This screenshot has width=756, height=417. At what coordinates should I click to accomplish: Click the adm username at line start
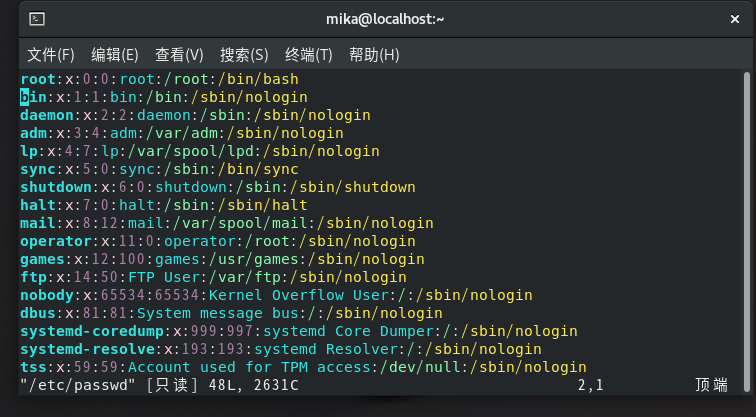pyautogui.click(x=34, y=133)
